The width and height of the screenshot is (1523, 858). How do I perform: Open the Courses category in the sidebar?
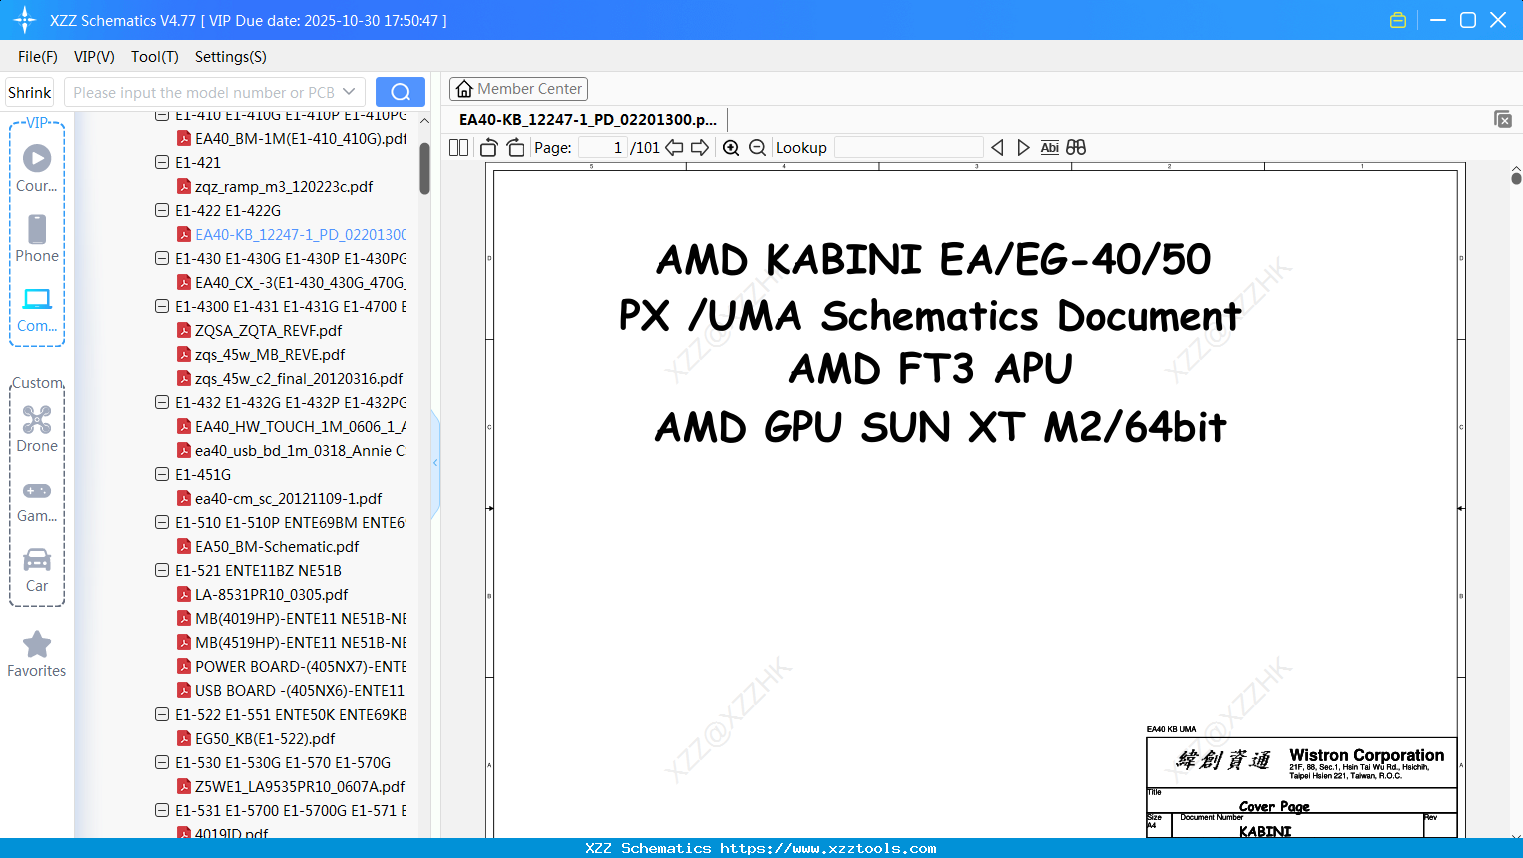[37, 168]
